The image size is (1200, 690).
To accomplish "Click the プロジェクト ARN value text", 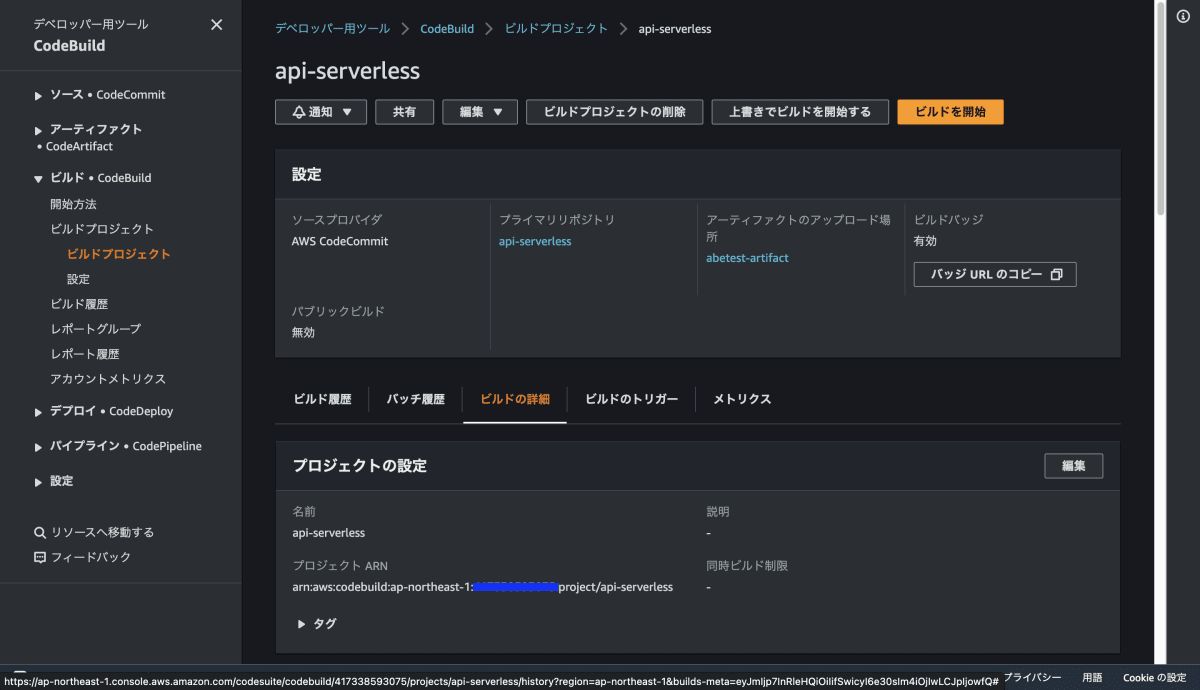I will pyautogui.click(x=482, y=587).
